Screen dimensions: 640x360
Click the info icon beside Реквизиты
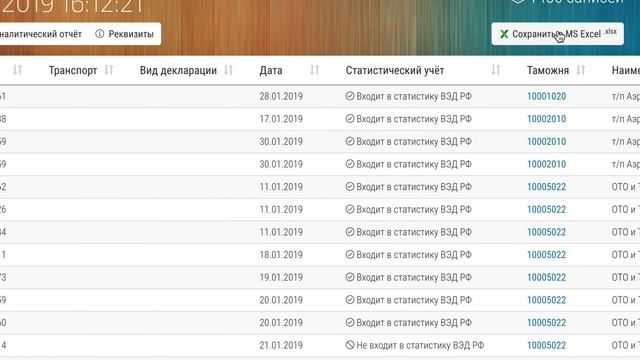[100, 34]
